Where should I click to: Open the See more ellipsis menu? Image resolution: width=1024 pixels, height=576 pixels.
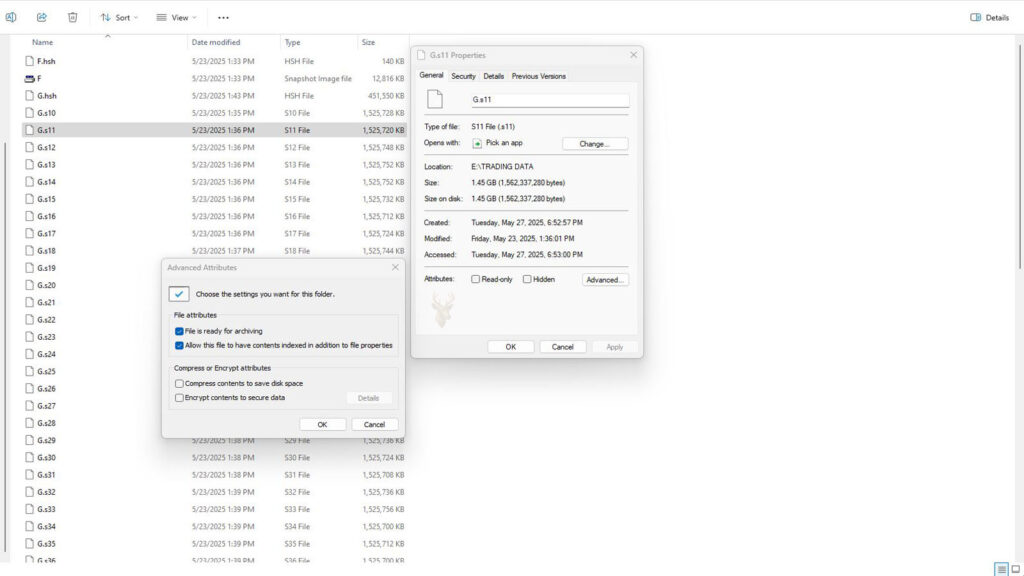[223, 18]
